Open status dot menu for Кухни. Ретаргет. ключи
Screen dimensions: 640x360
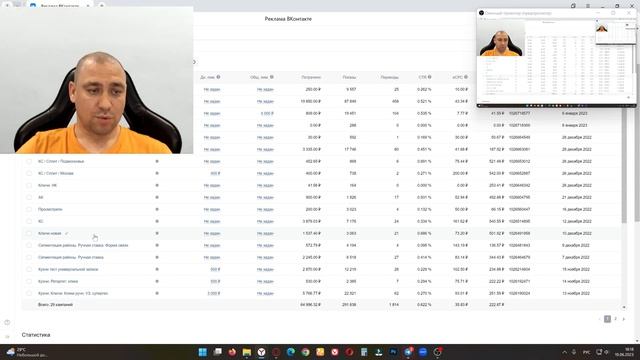pyautogui.click(x=157, y=281)
